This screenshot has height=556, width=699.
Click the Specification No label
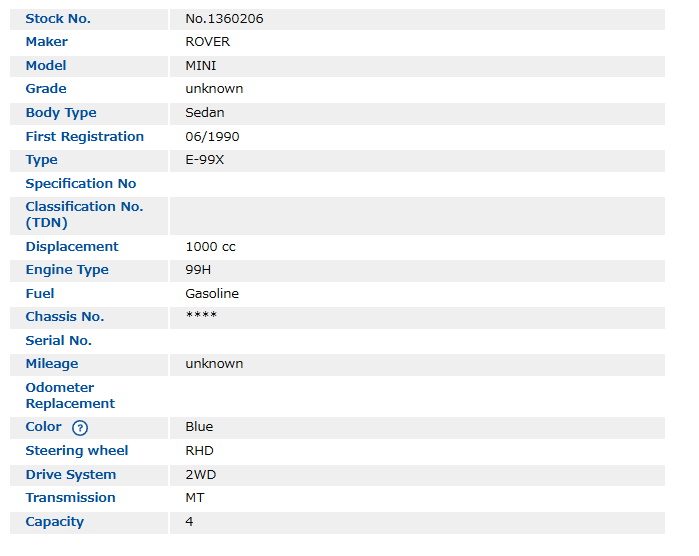(x=81, y=184)
